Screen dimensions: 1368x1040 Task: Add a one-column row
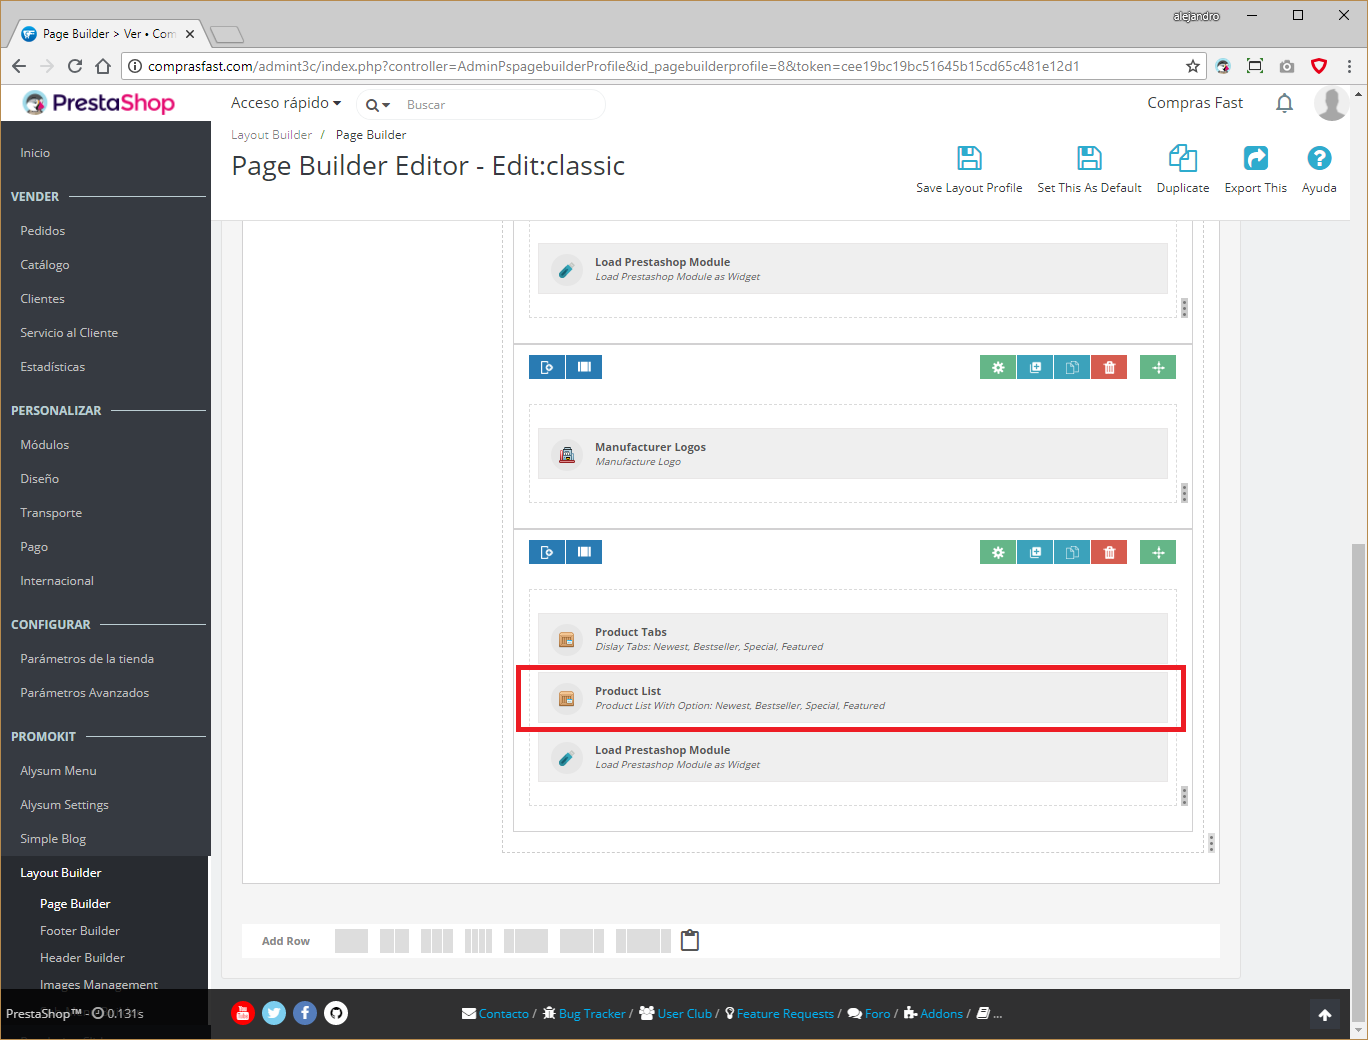click(x=351, y=941)
